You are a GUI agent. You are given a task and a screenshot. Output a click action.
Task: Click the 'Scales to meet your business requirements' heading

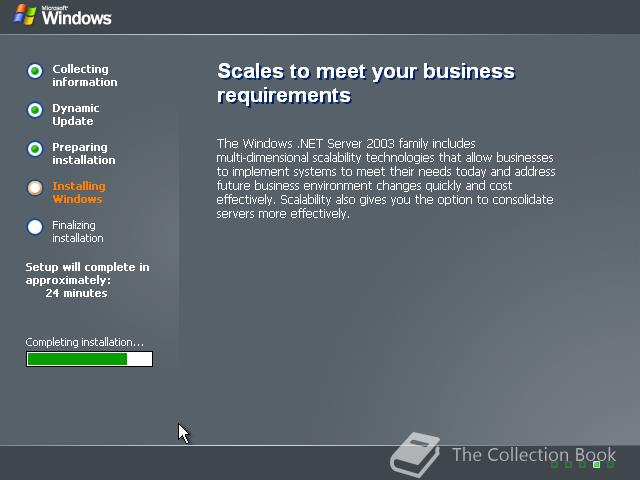[x=366, y=83]
